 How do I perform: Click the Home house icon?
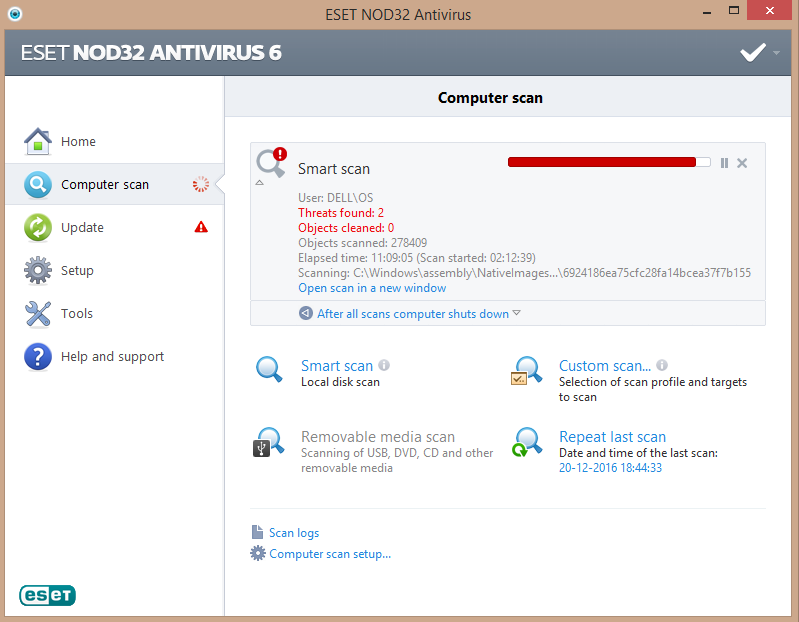[38, 141]
